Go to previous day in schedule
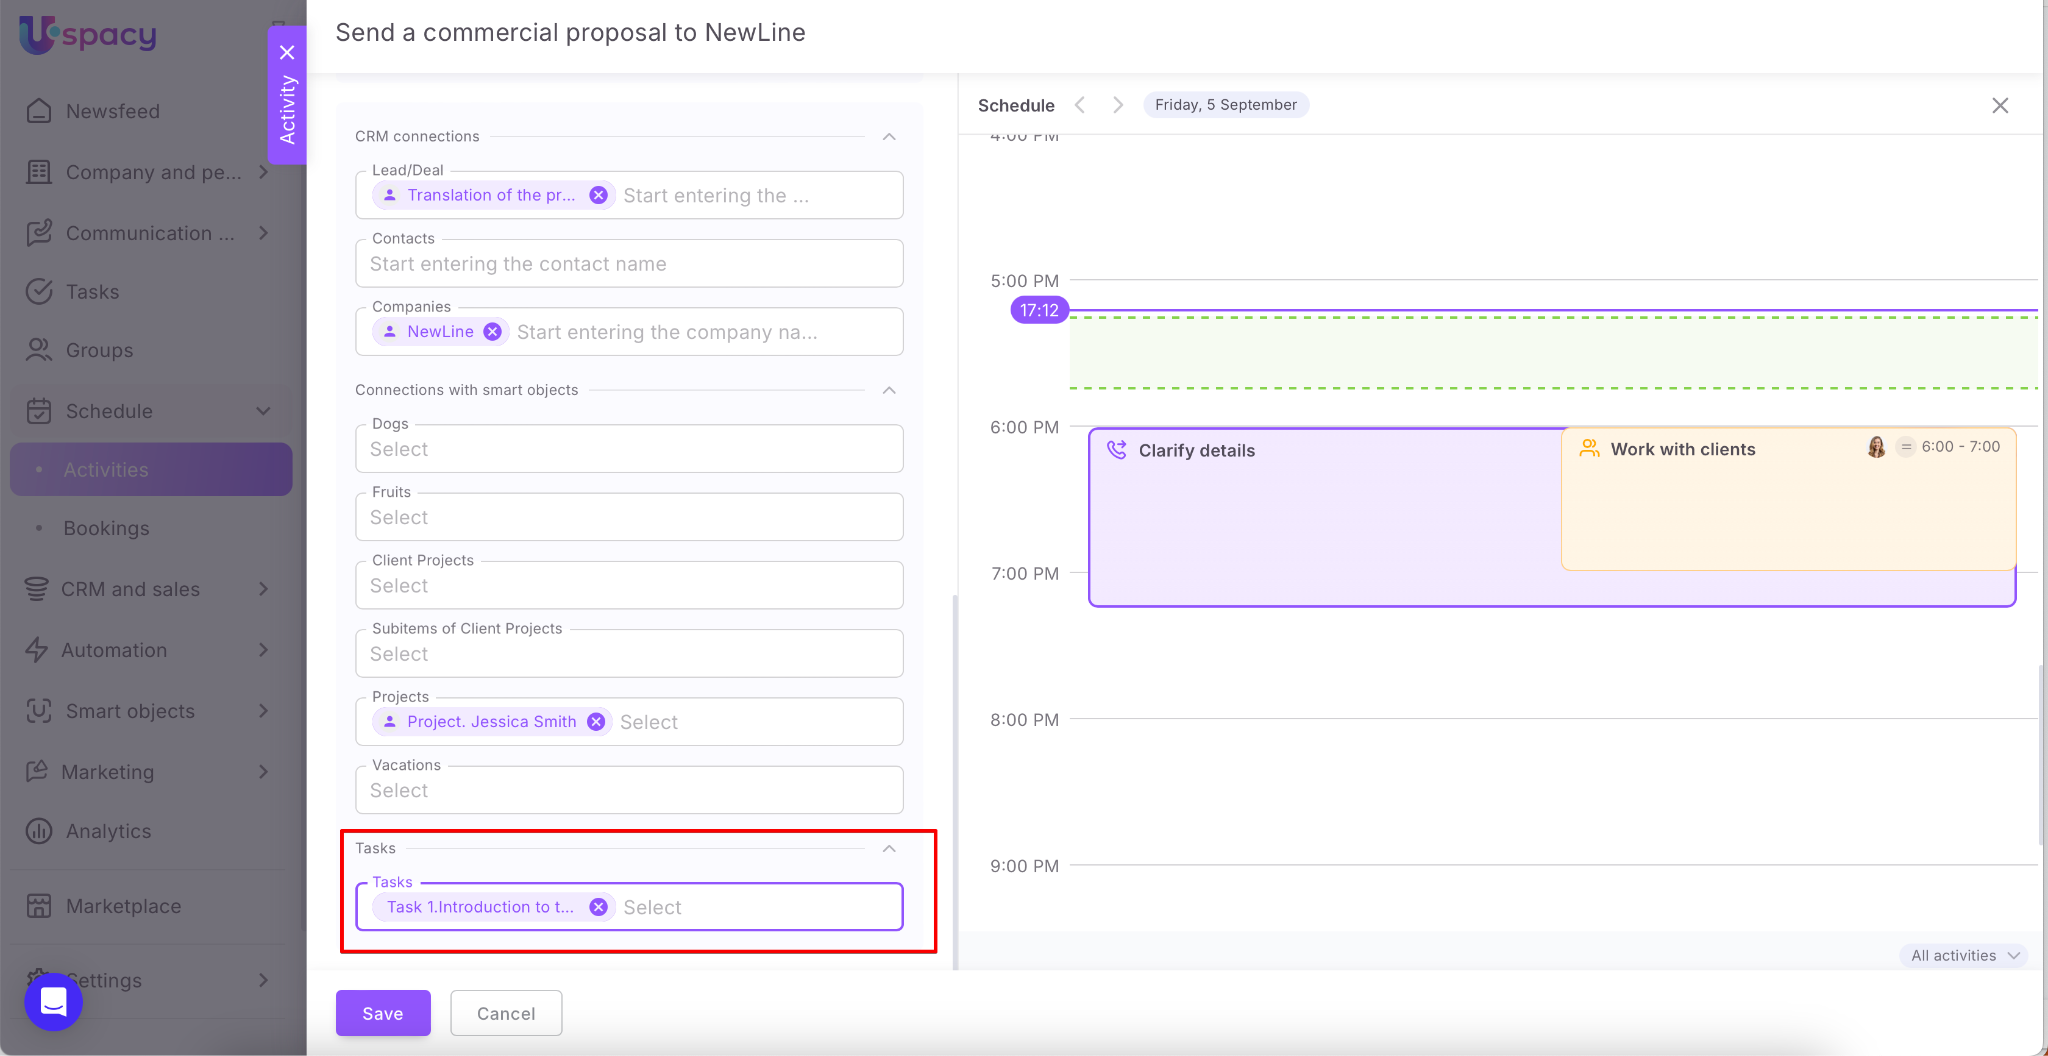The height and width of the screenshot is (1056, 2048). coord(1080,105)
